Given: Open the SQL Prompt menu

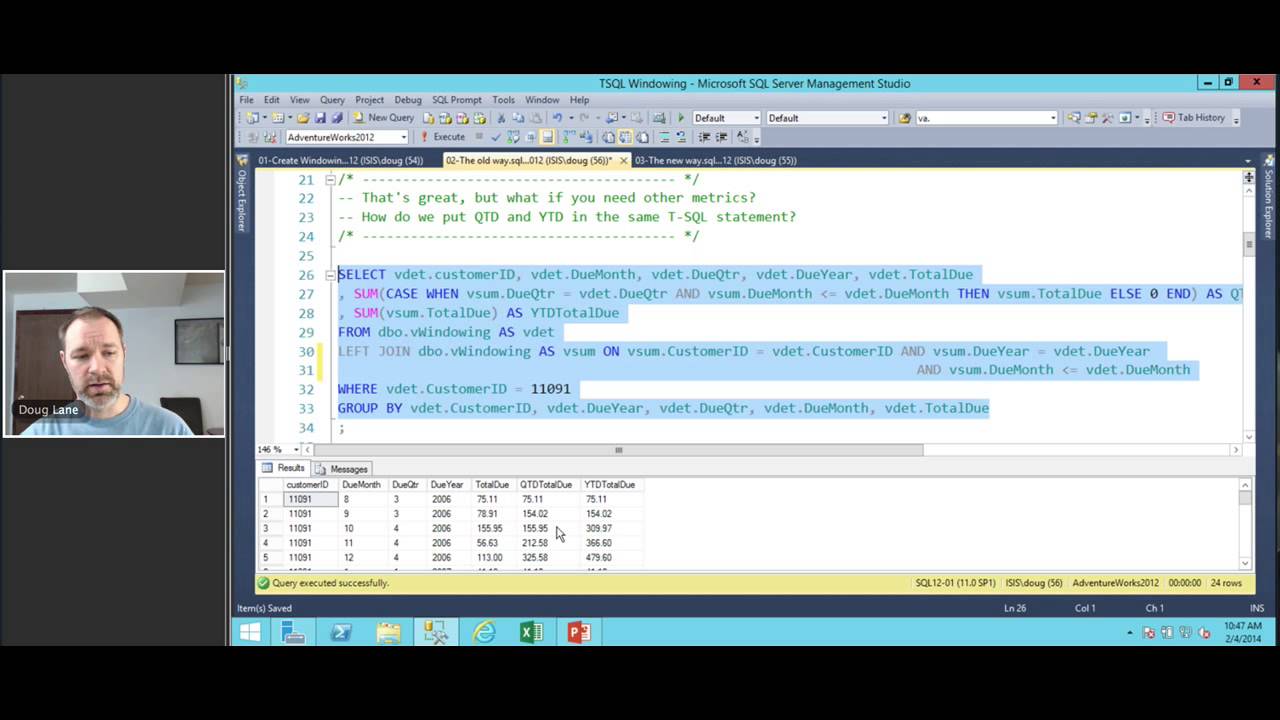Looking at the screenshot, I should point(457,100).
